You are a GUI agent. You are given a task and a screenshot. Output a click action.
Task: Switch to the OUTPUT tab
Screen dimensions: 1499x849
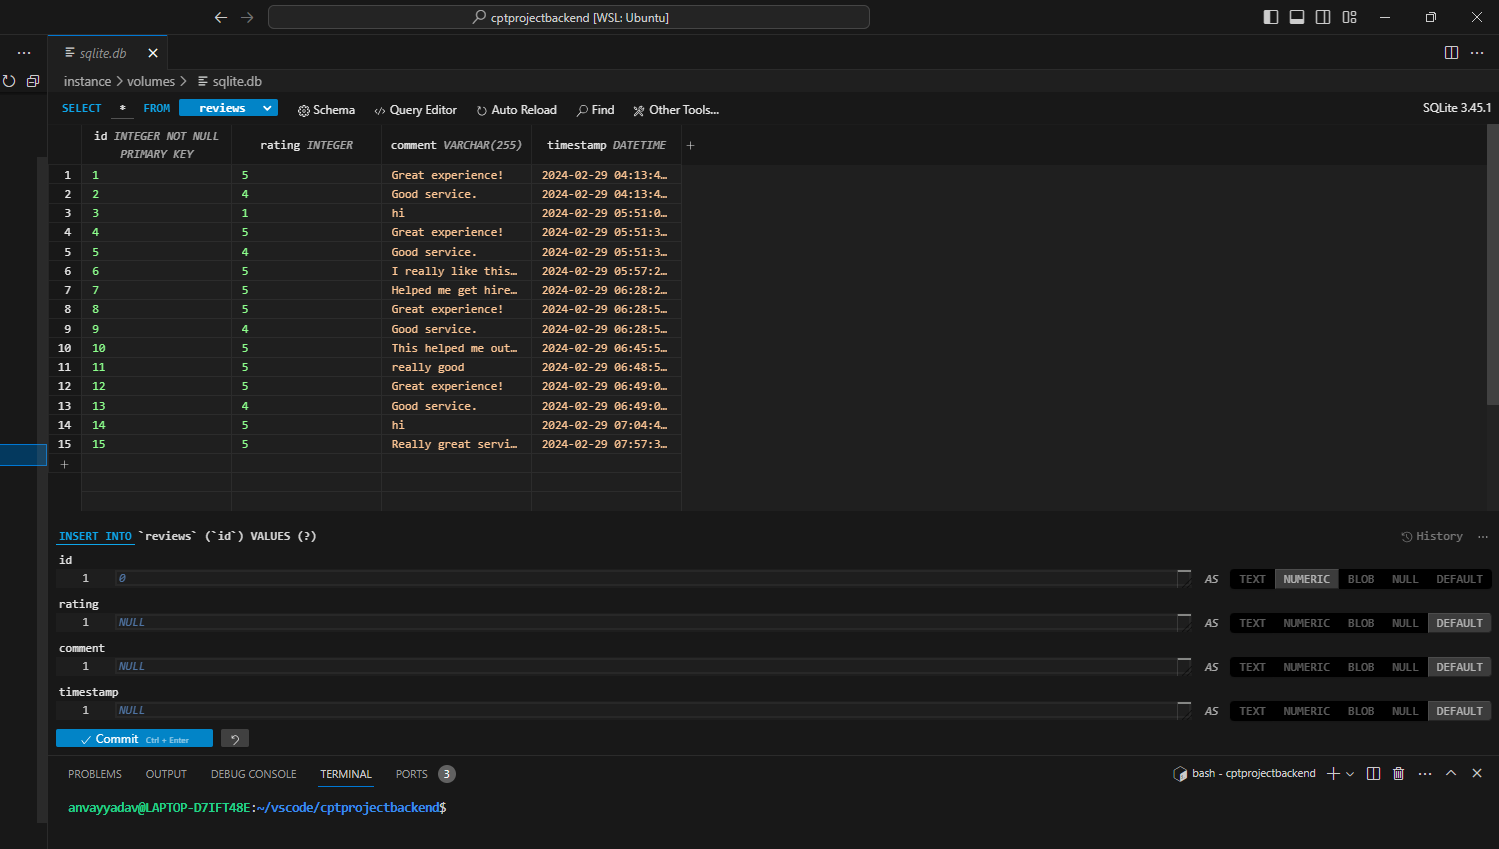pyautogui.click(x=166, y=774)
